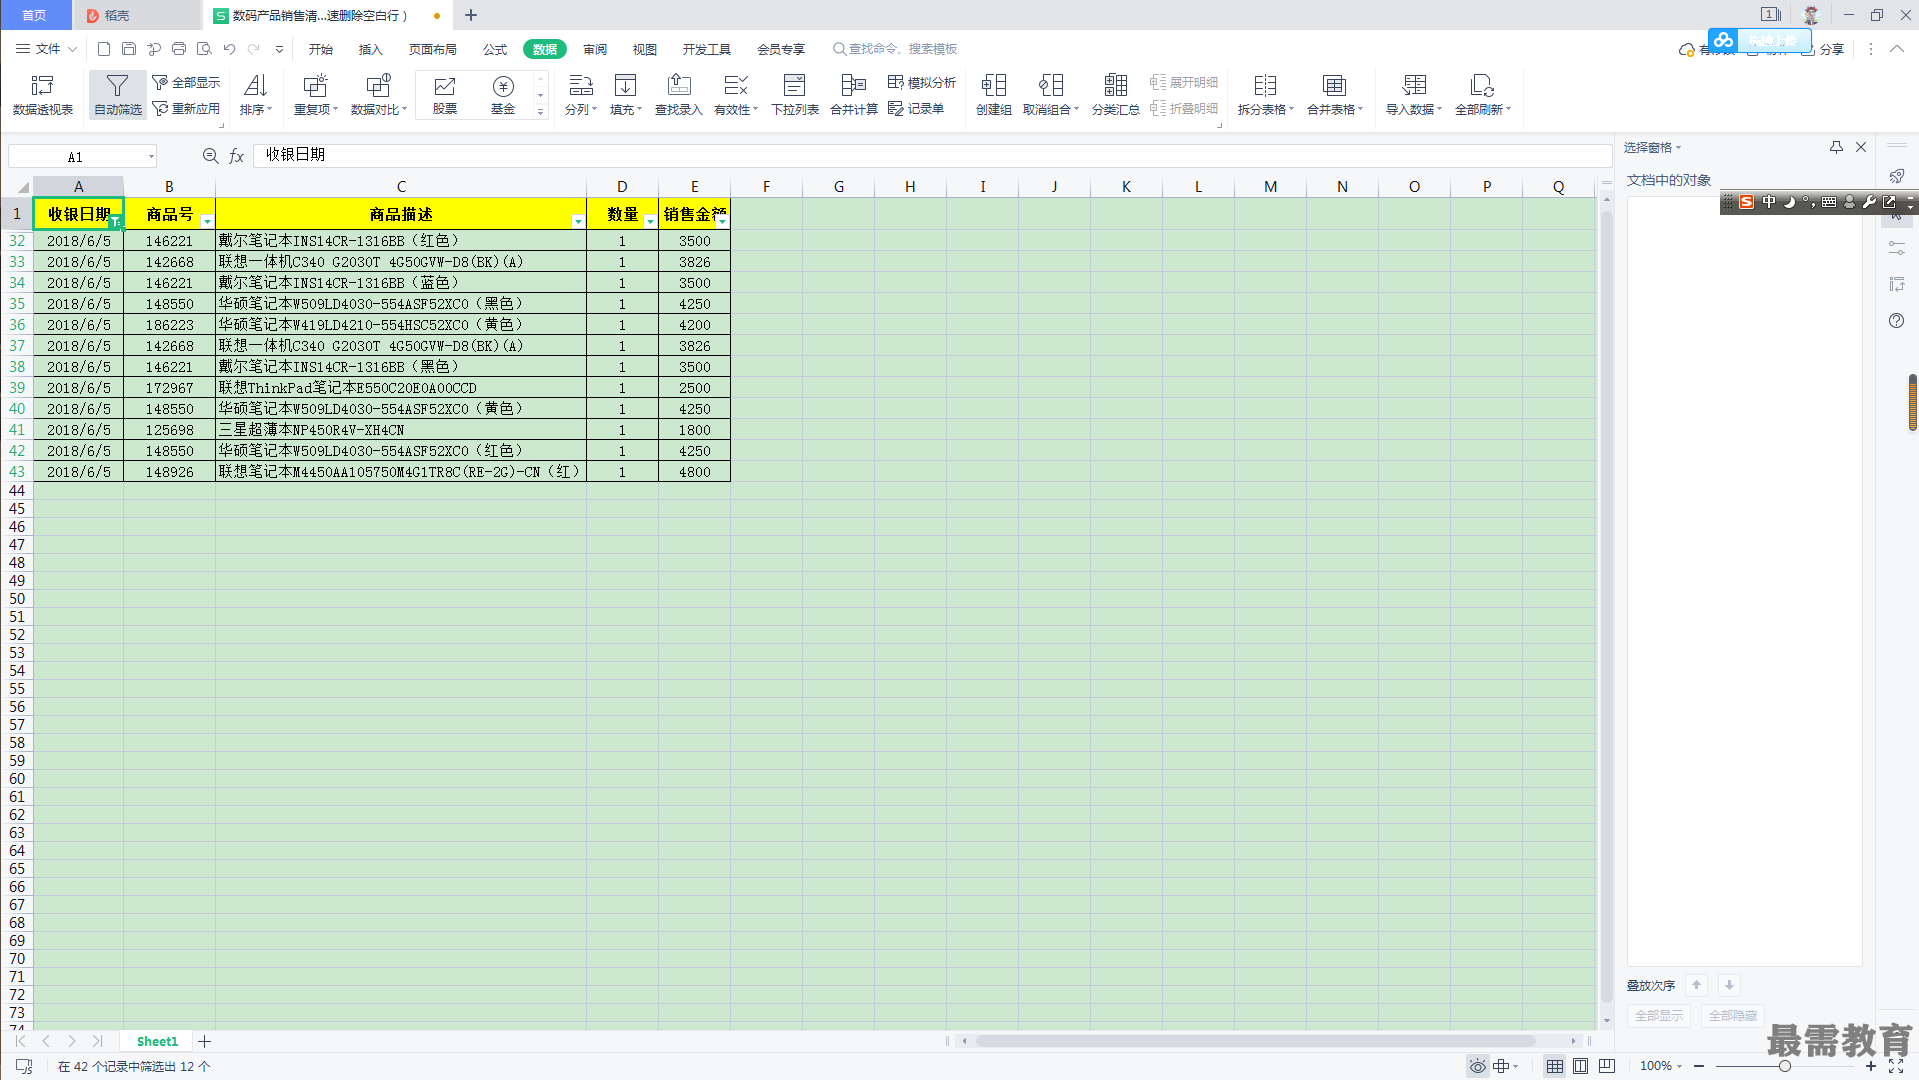Switch to page layout view in status bar
Viewport: 1919px width, 1080px height.
(x=1581, y=1066)
